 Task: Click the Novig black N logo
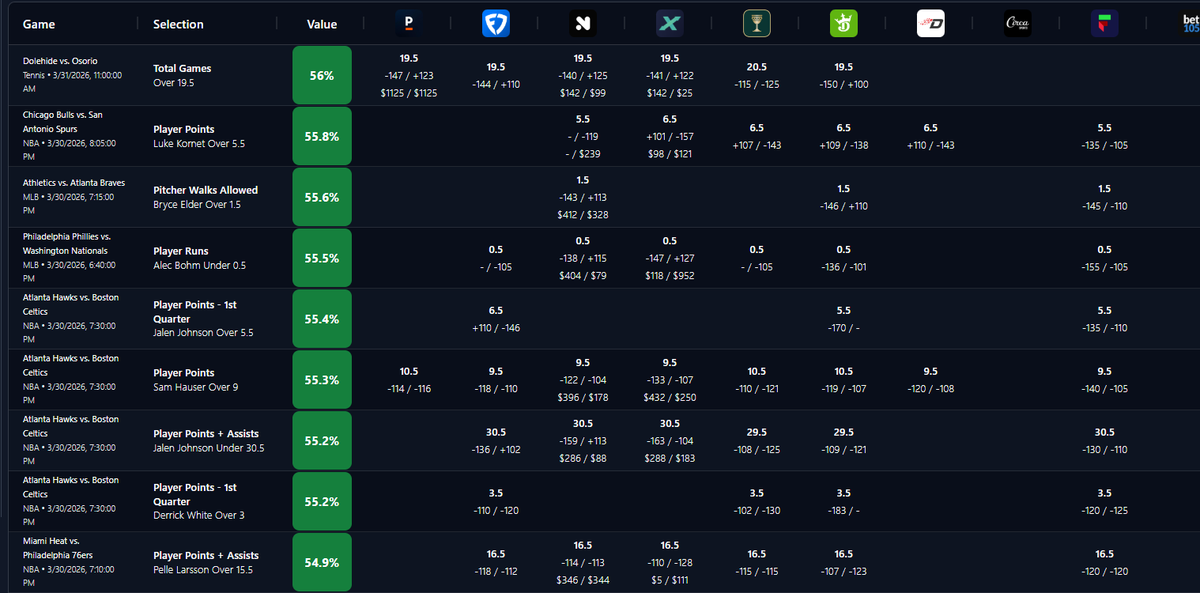point(583,24)
